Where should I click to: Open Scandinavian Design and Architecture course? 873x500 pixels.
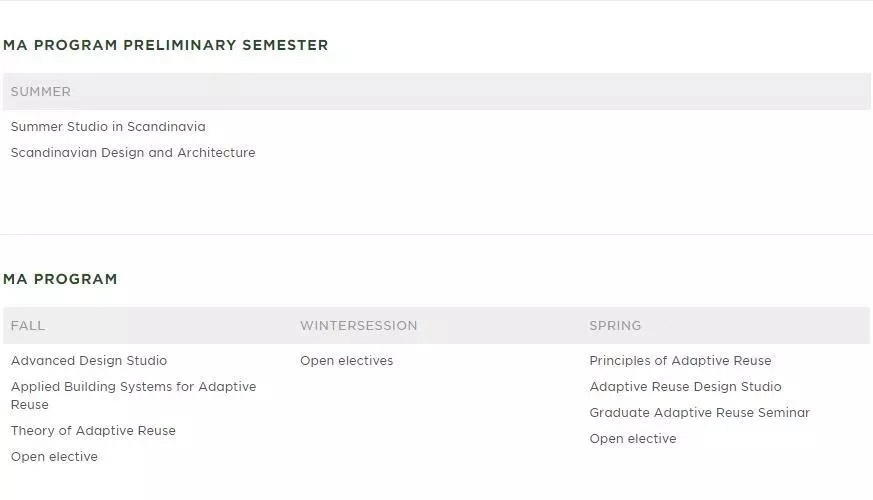[133, 153]
